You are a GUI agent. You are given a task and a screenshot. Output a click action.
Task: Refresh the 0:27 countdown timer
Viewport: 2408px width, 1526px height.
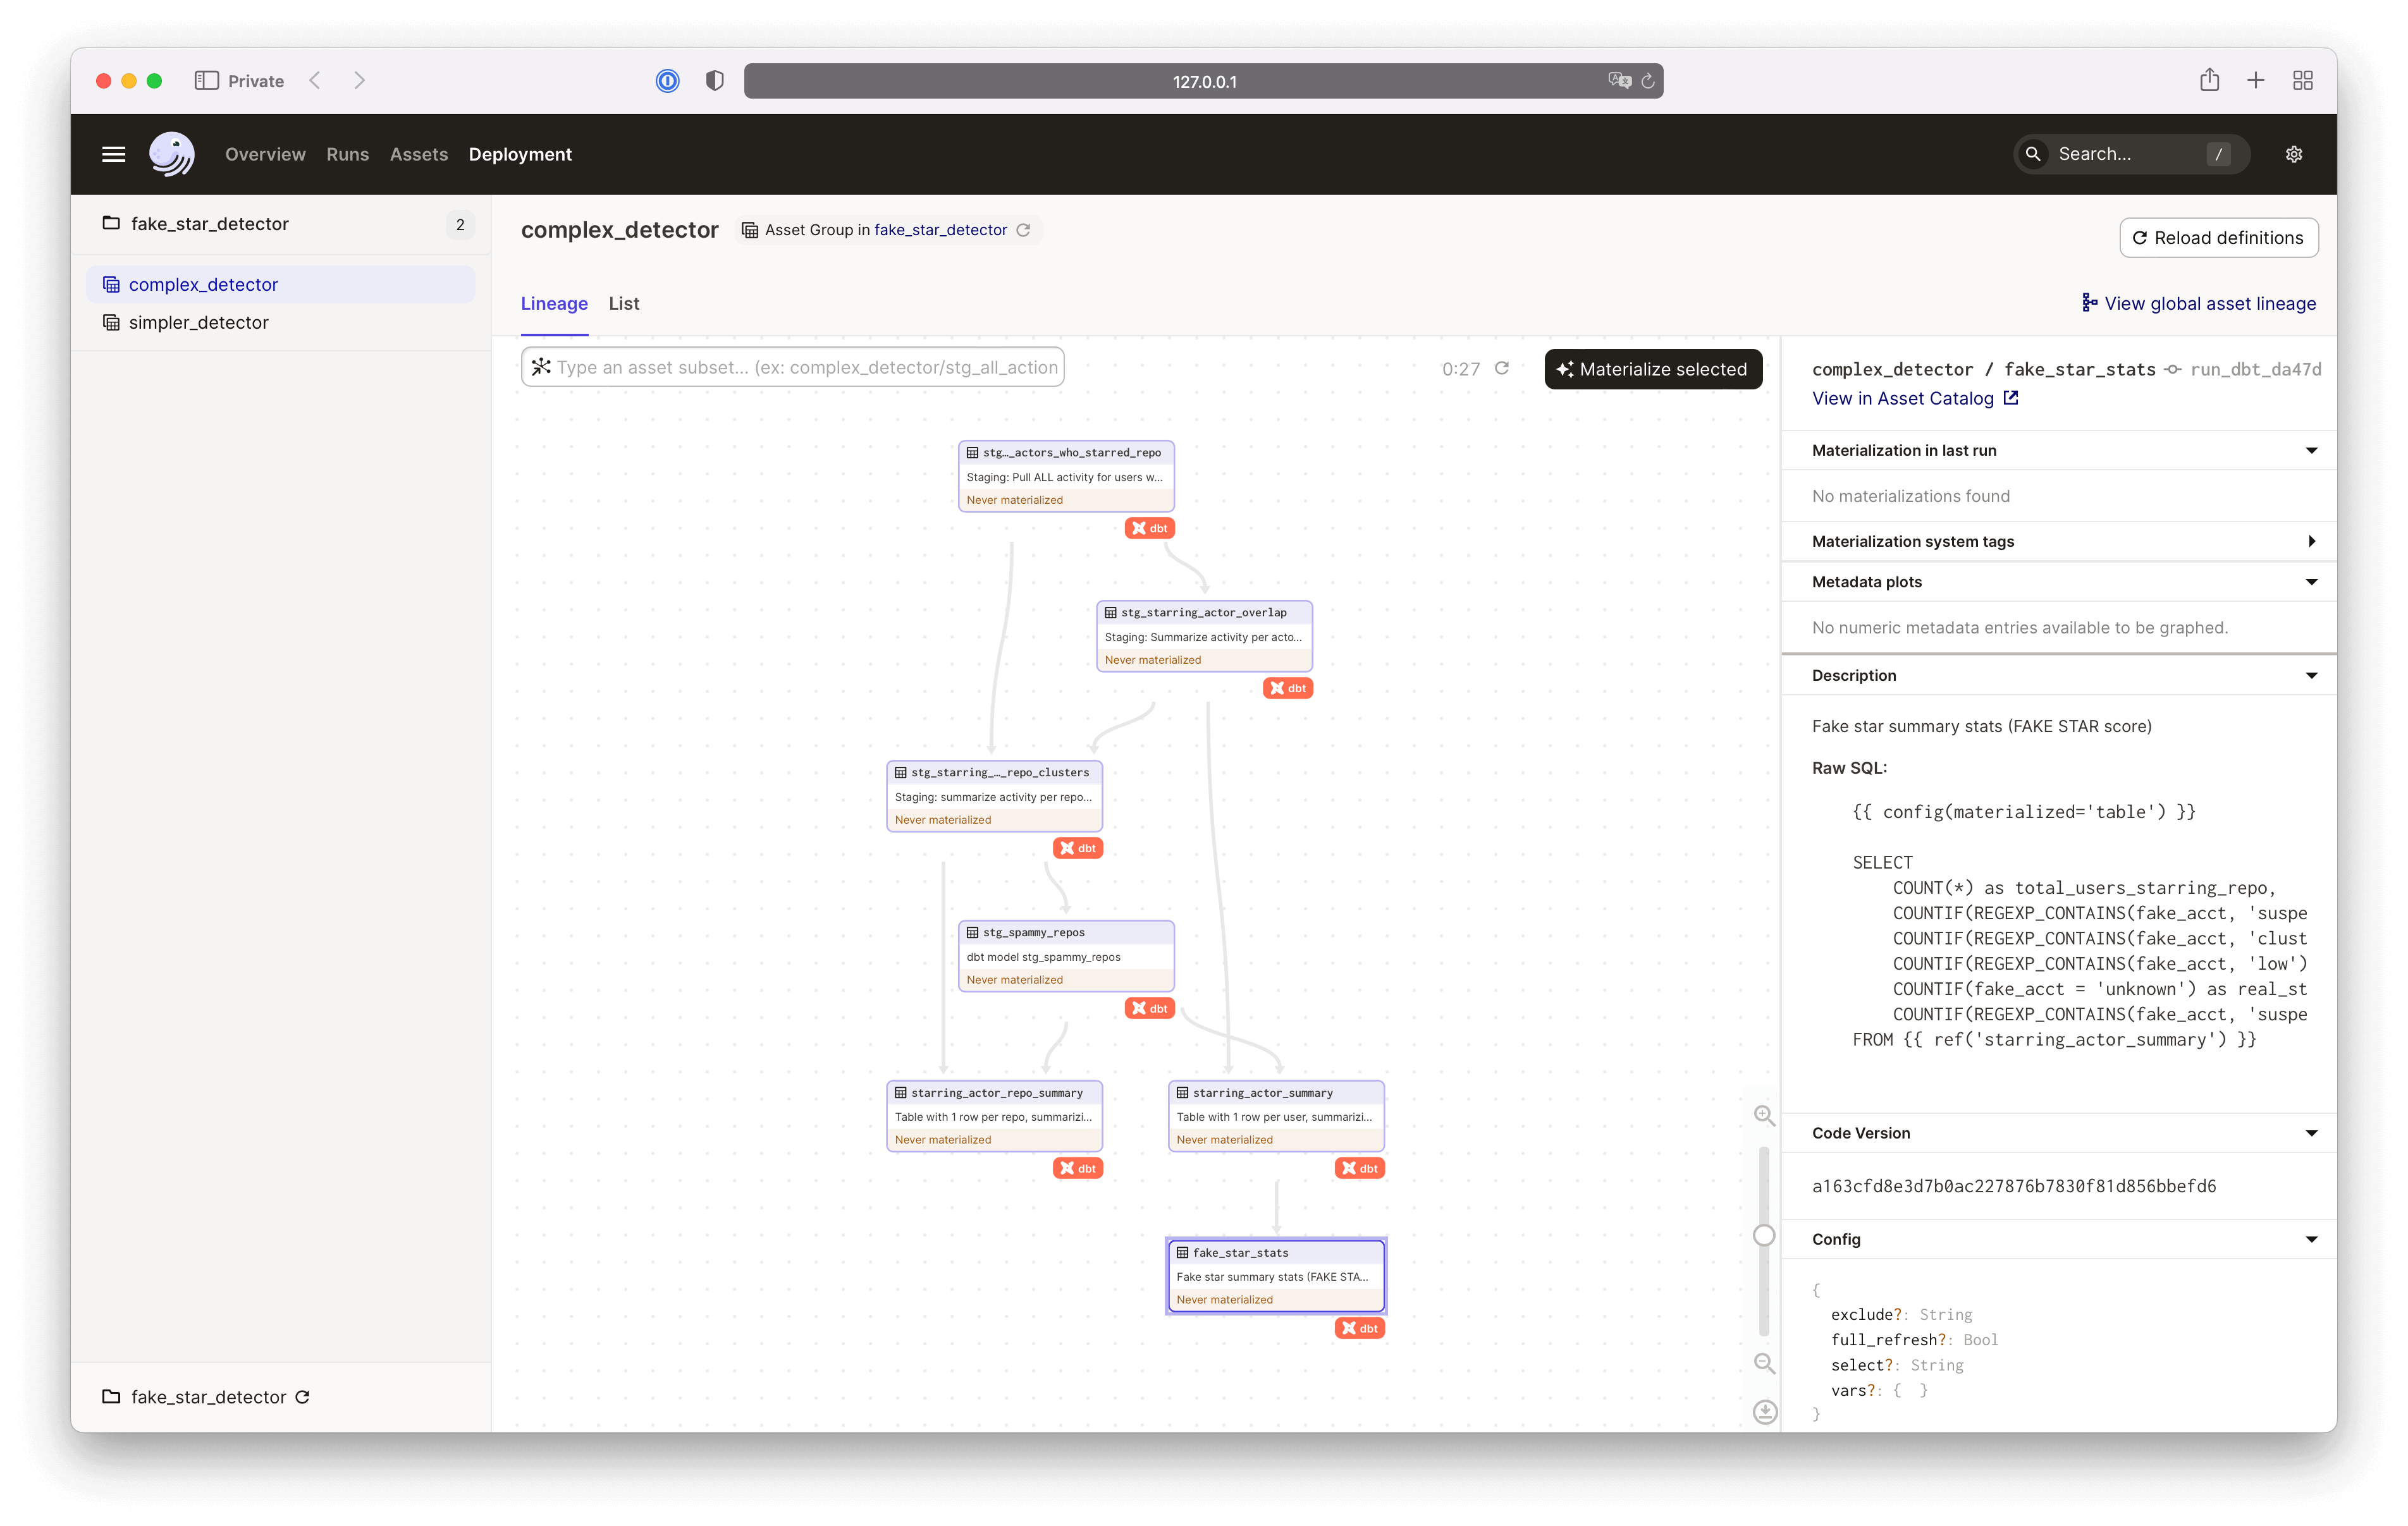[x=1502, y=368]
